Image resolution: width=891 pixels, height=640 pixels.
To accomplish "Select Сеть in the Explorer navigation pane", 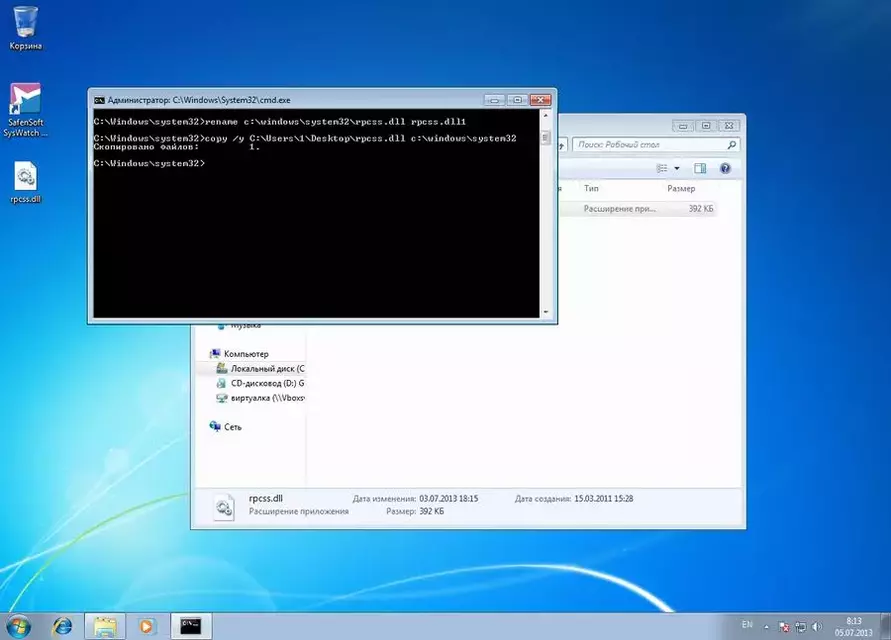I will point(232,427).
